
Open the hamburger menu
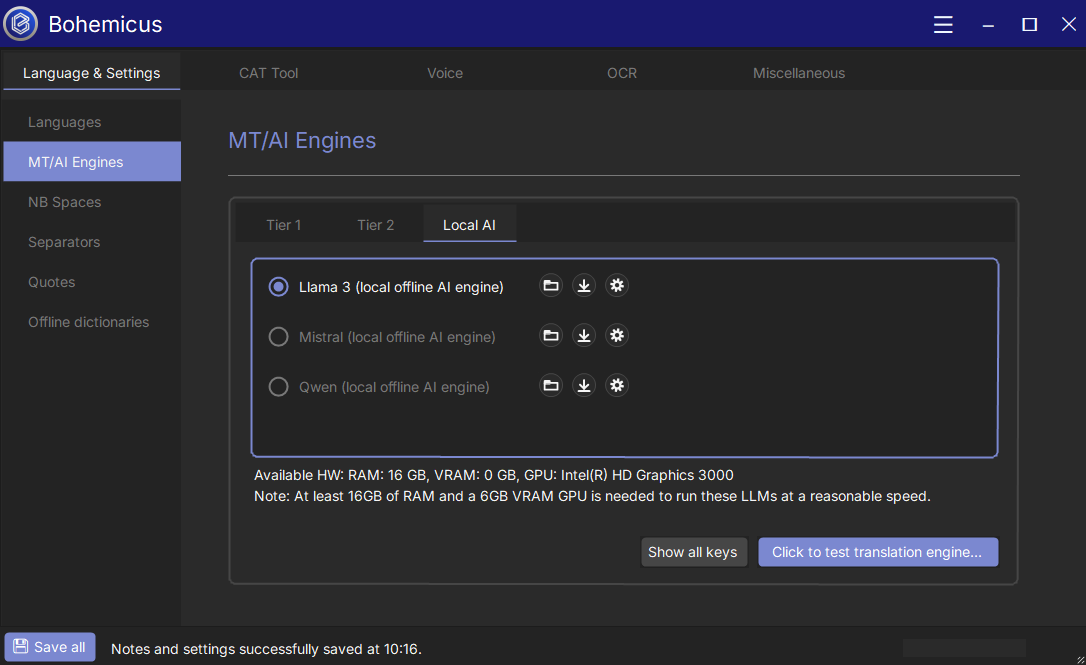(943, 24)
